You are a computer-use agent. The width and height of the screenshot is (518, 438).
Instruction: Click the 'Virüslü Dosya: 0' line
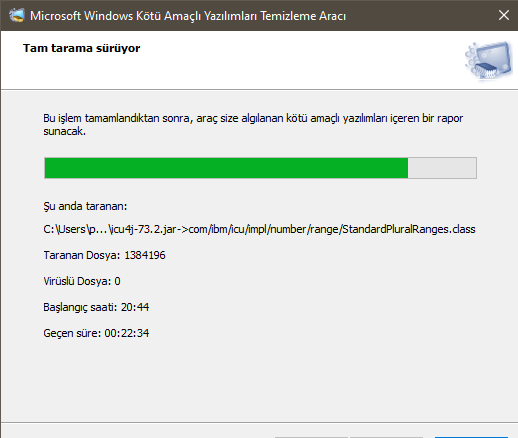tap(82, 281)
